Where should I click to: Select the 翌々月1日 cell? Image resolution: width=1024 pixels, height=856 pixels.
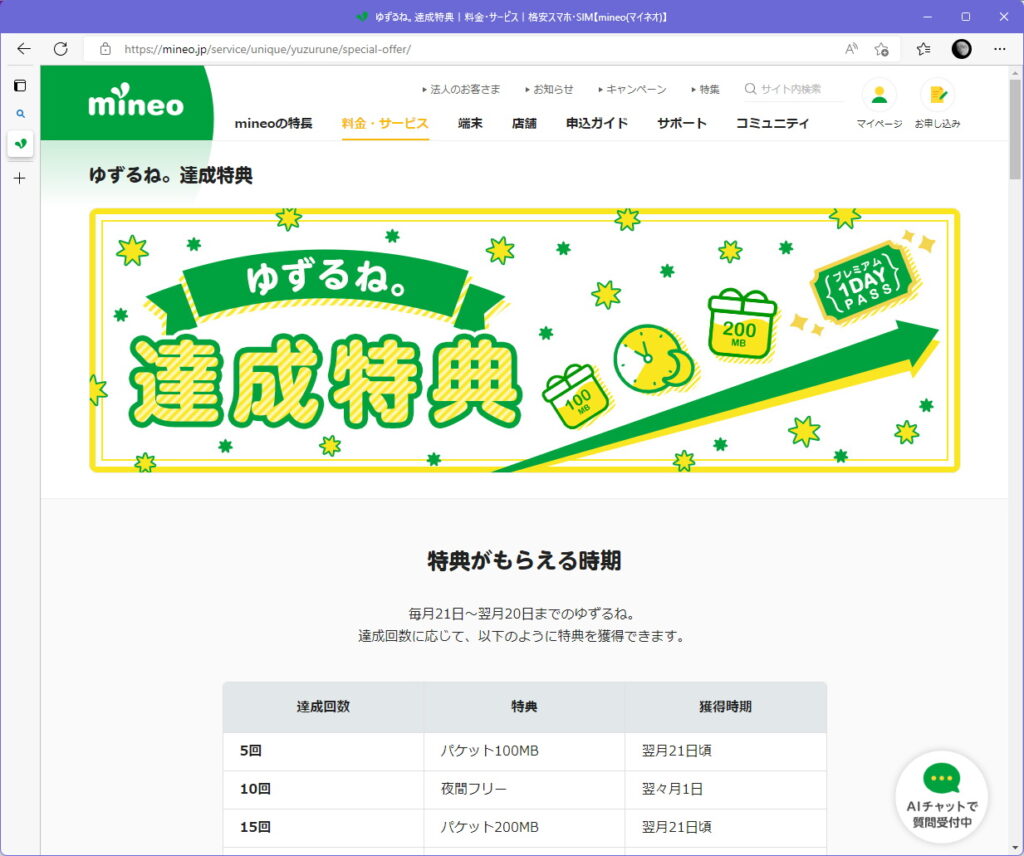pos(726,789)
